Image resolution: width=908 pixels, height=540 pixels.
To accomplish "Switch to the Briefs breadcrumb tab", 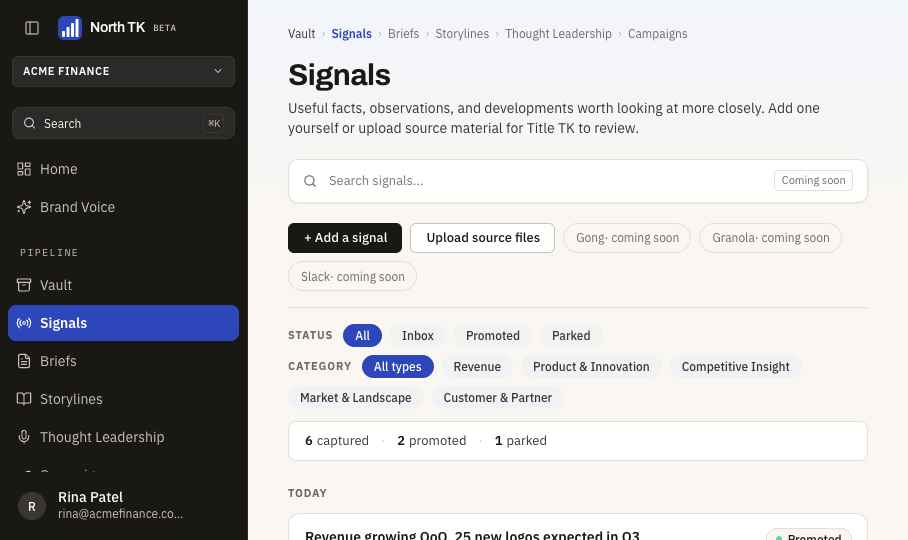I will (x=404, y=34).
